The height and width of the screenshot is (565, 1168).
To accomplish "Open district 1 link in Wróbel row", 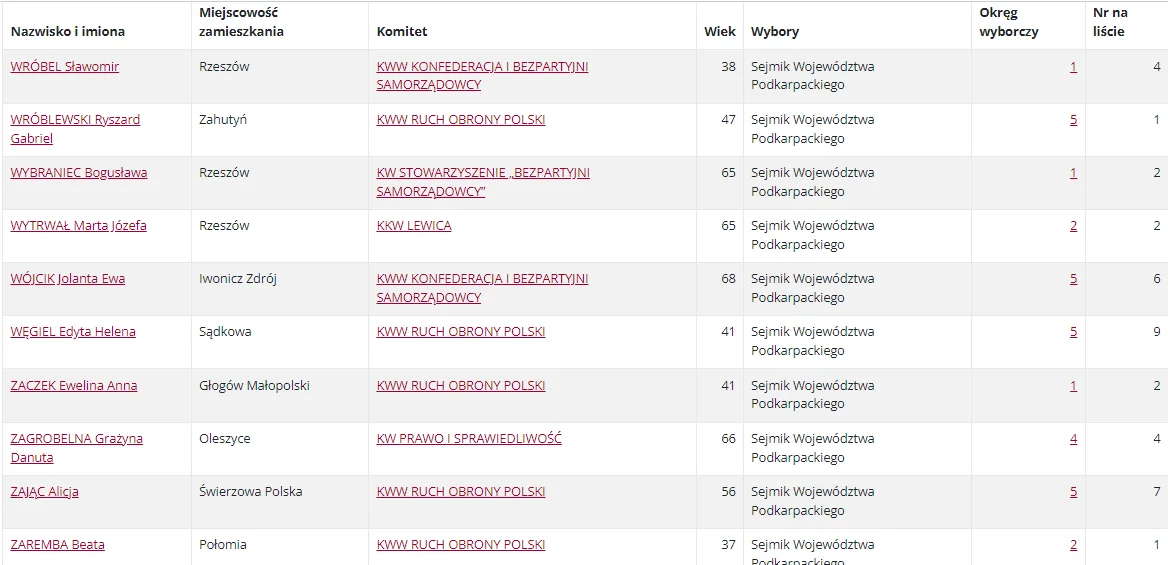I will click(x=1073, y=67).
